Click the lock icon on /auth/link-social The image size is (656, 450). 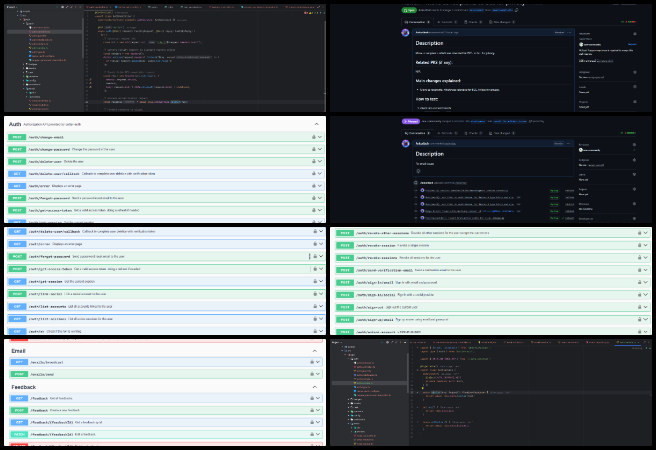(315, 294)
